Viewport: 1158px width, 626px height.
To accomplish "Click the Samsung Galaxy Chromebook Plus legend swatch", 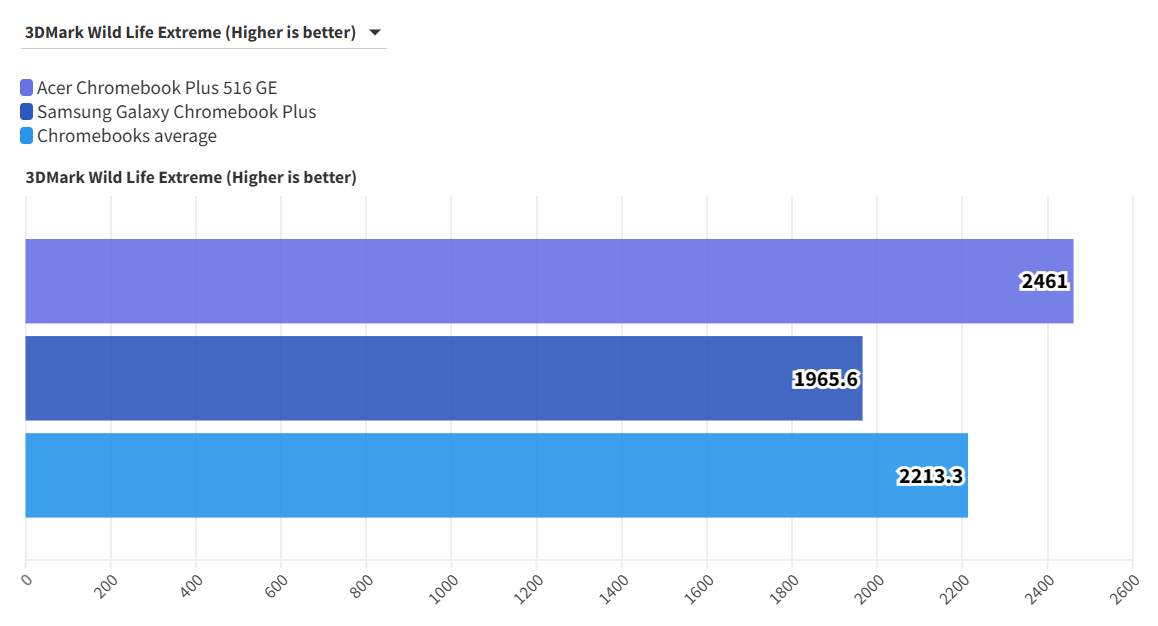I will pyautogui.click(x=27, y=112).
